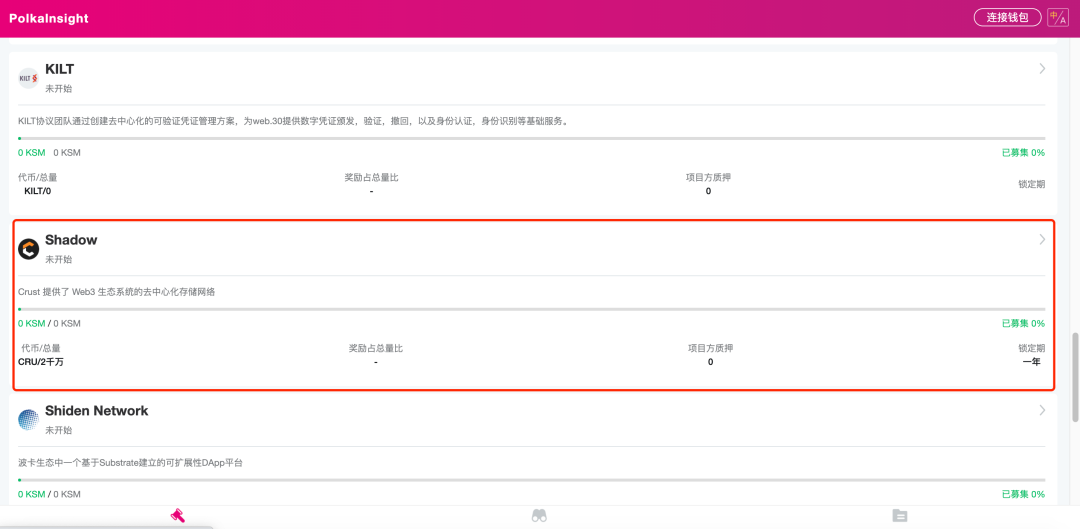
Task: Click the 已募集 0% label in Shadow card
Action: click(1023, 323)
